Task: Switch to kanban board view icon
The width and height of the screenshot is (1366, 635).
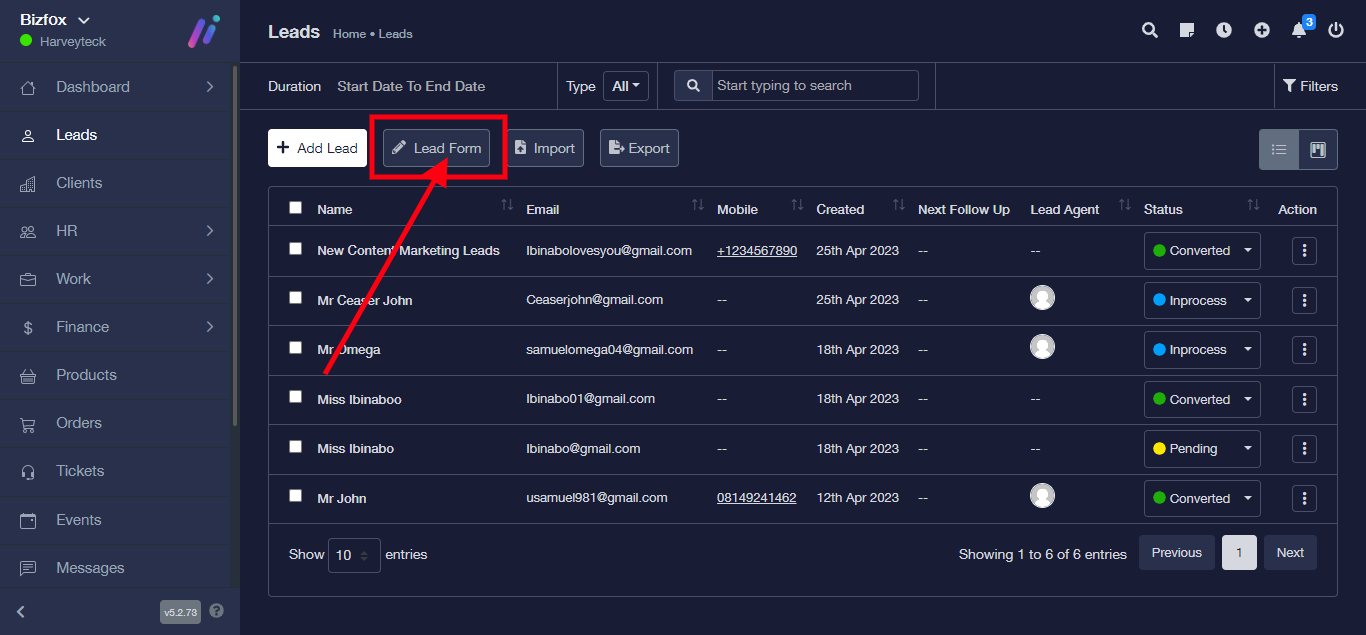Action: 1317,150
